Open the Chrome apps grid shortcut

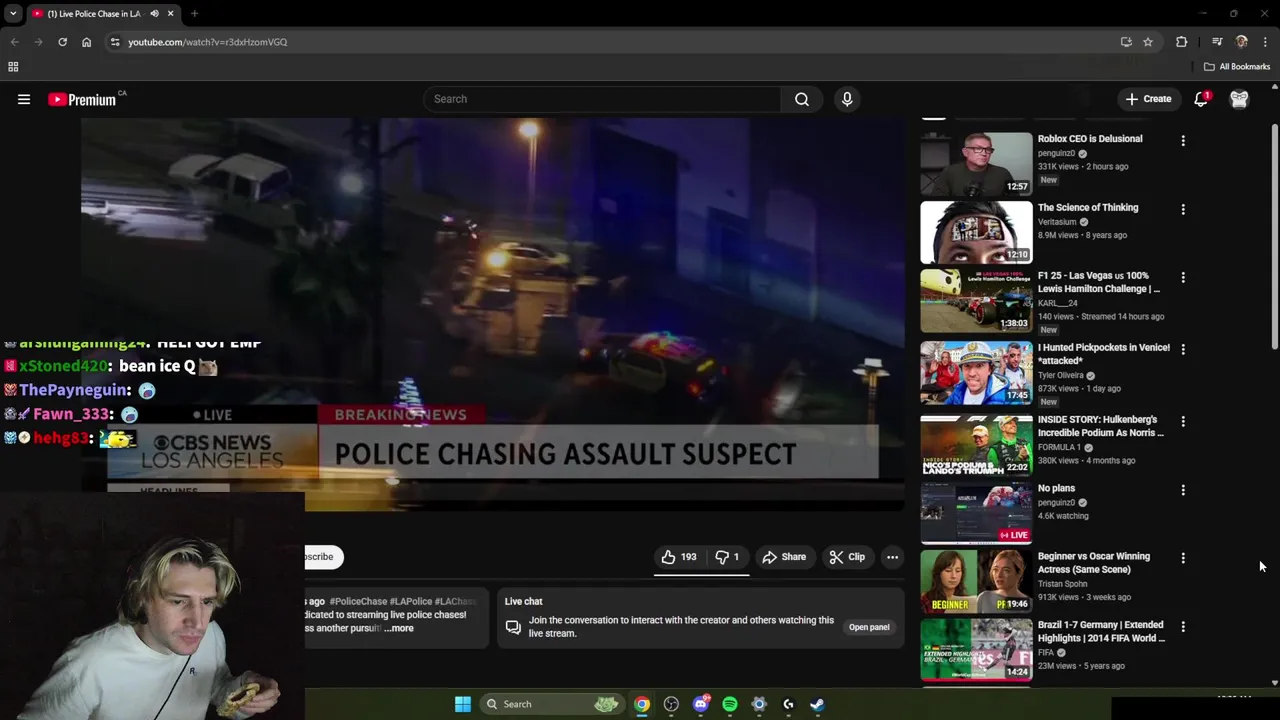click(13, 67)
